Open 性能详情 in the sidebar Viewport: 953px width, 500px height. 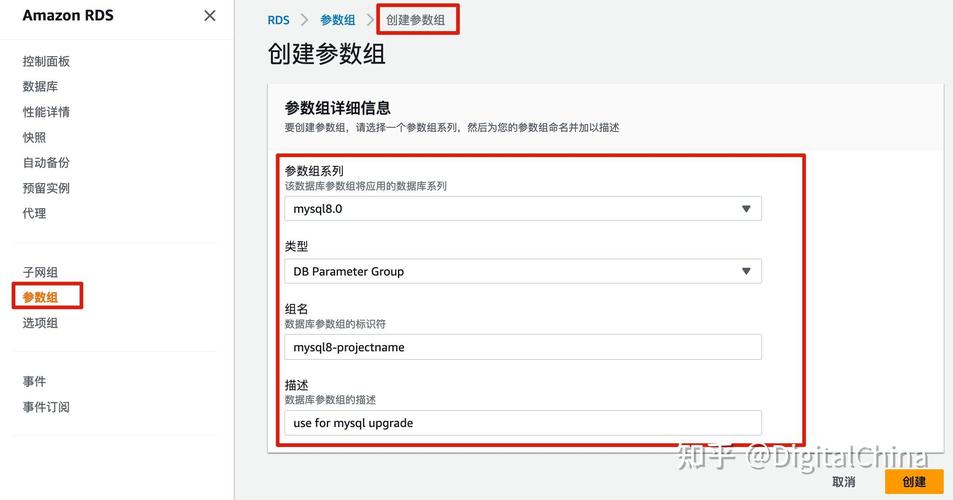pyautogui.click(x=46, y=112)
